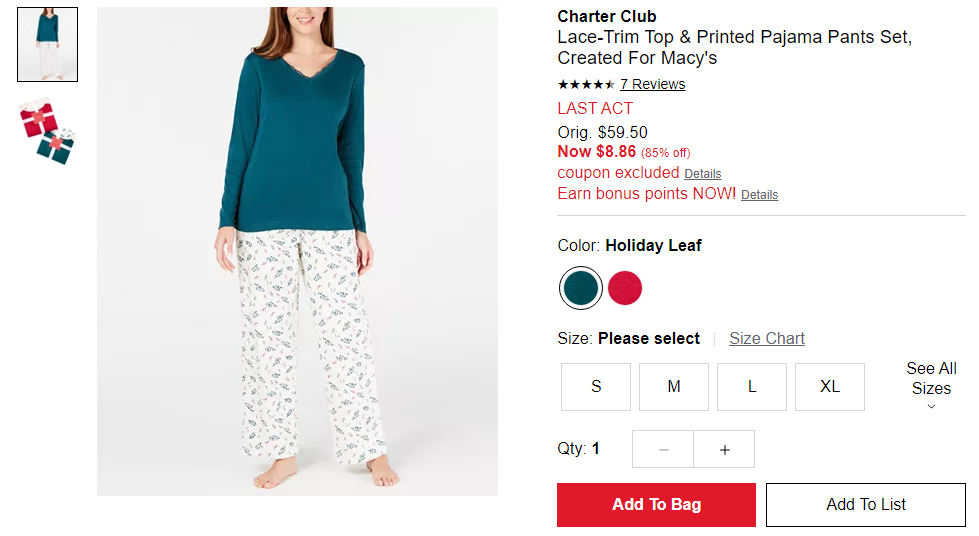Select the model pajama thumbnail

pos(47,44)
